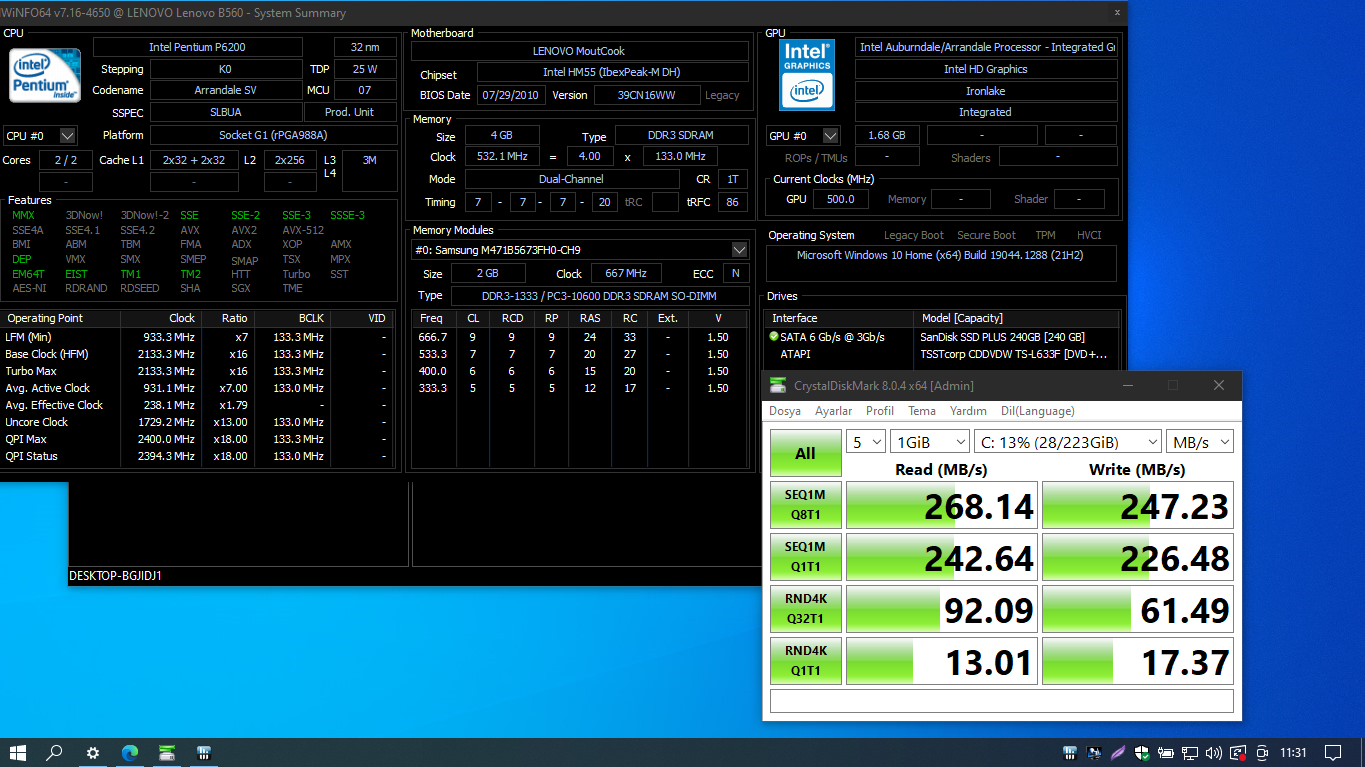Open the Ayarlar menu
The height and width of the screenshot is (767, 1365).
tap(834, 411)
